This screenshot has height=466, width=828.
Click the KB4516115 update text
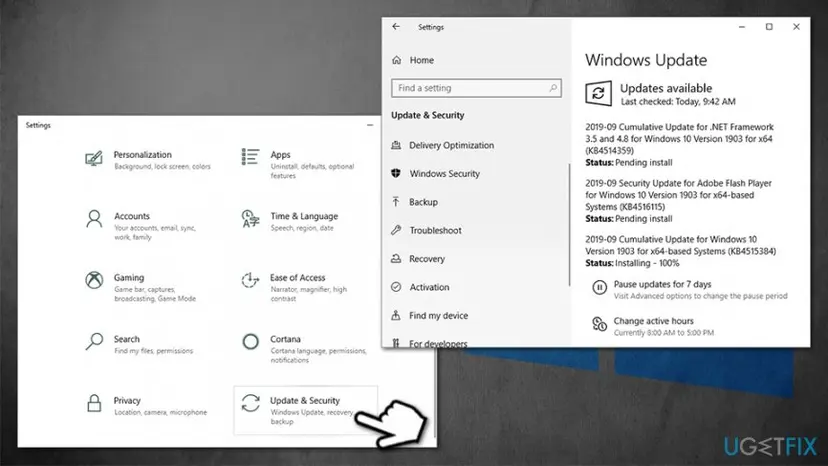(x=679, y=195)
